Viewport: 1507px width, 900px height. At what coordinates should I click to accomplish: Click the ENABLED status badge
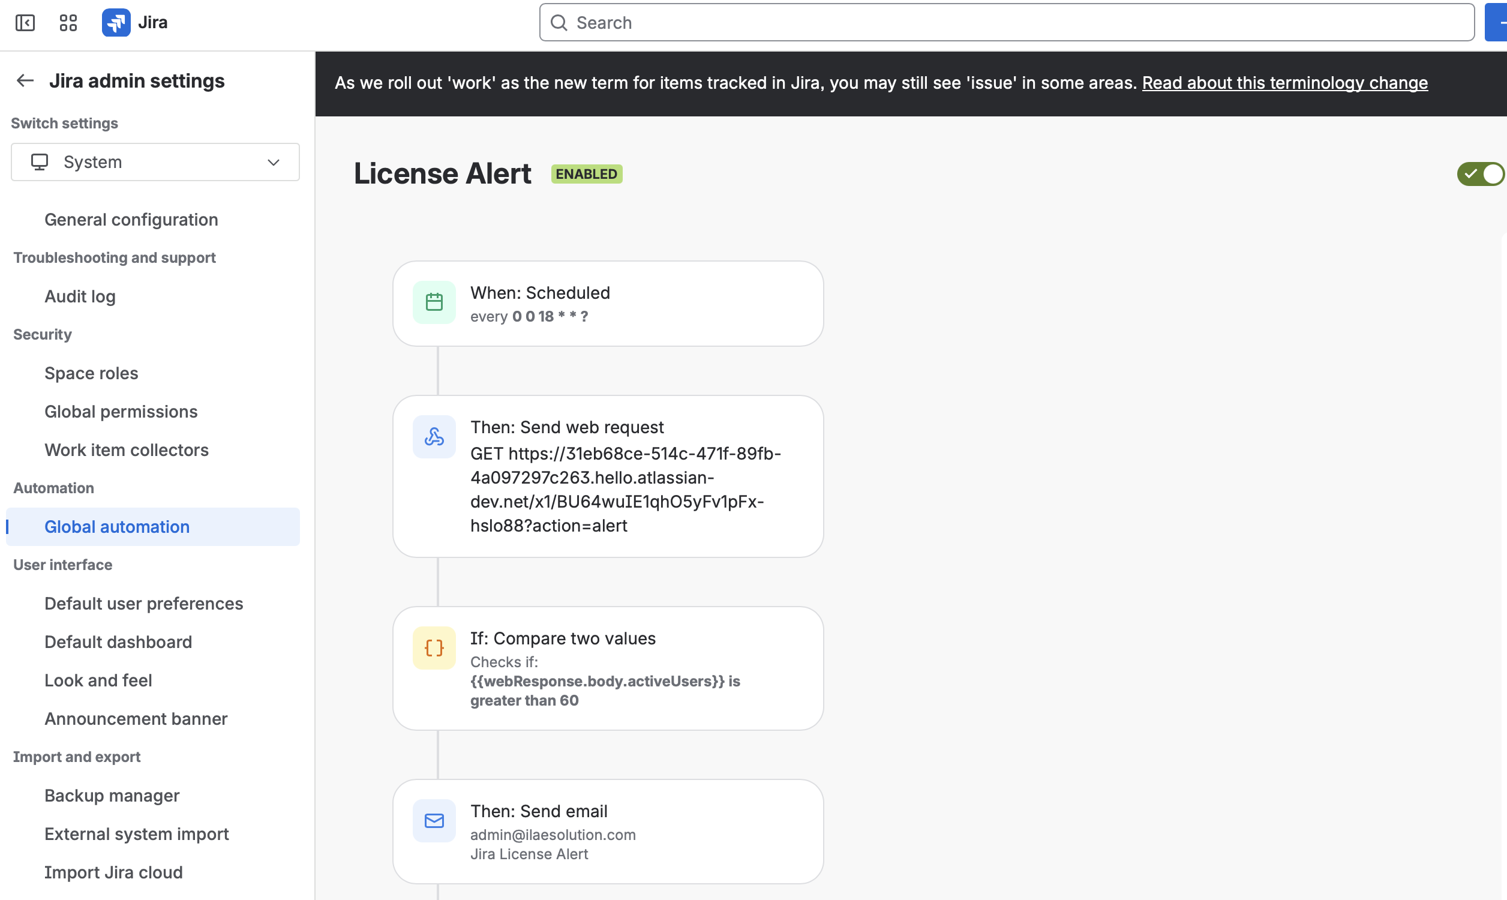pyautogui.click(x=586, y=174)
